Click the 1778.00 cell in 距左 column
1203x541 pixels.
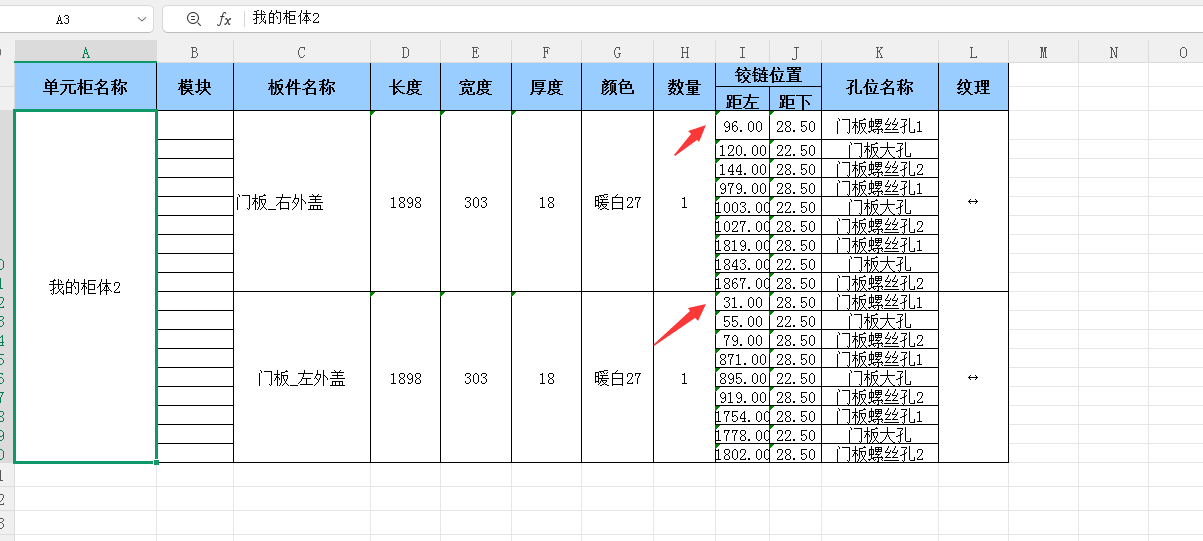pos(742,435)
